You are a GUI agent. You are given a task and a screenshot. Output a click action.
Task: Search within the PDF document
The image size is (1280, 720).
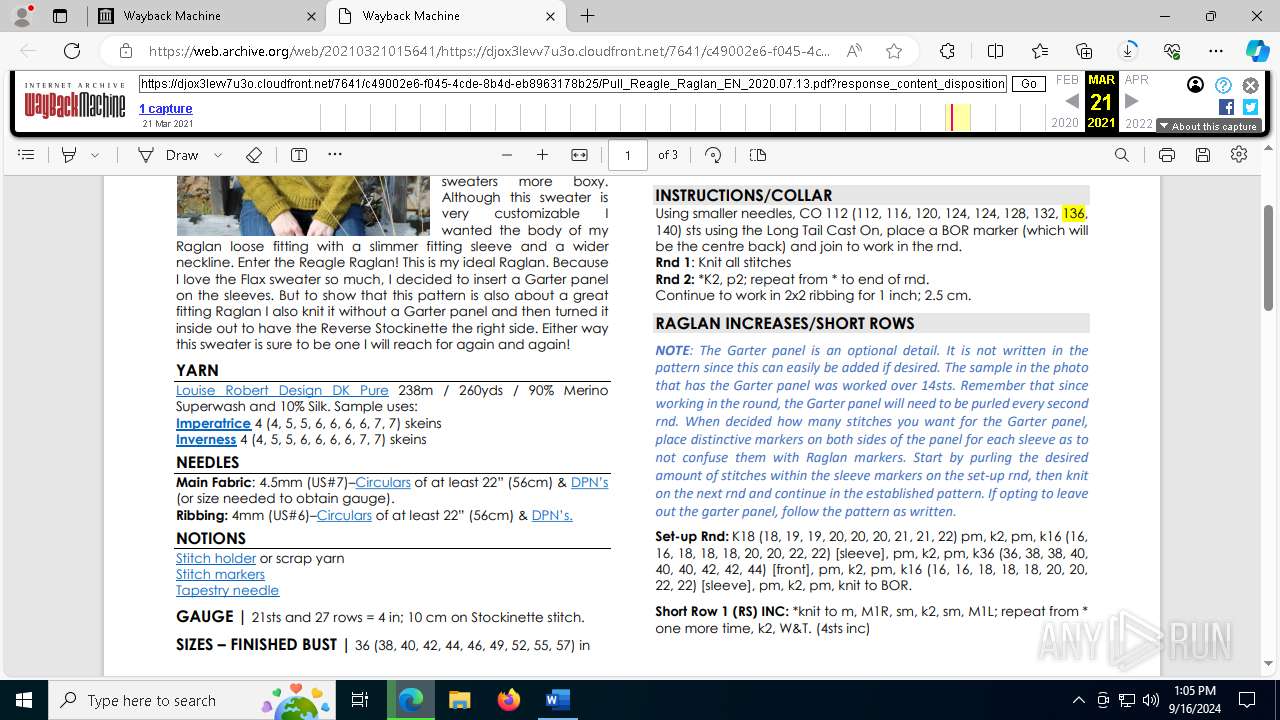pos(1122,155)
